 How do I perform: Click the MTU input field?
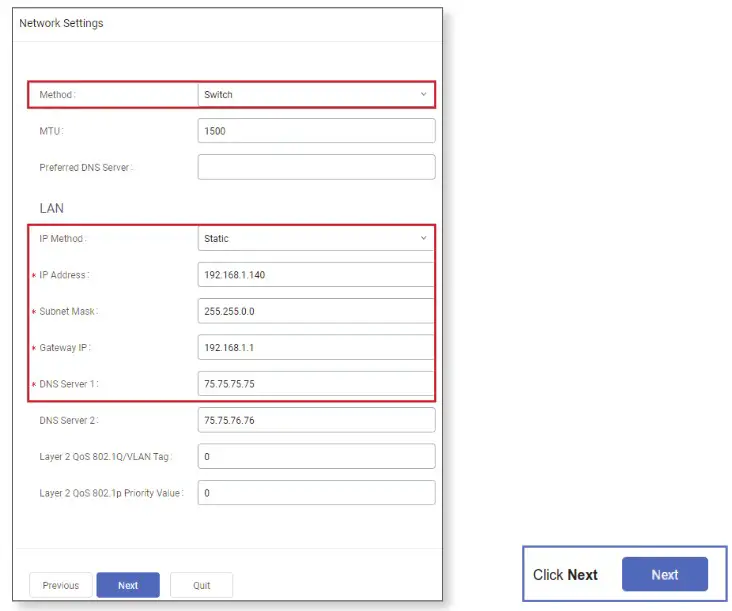click(x=316, y=131)
